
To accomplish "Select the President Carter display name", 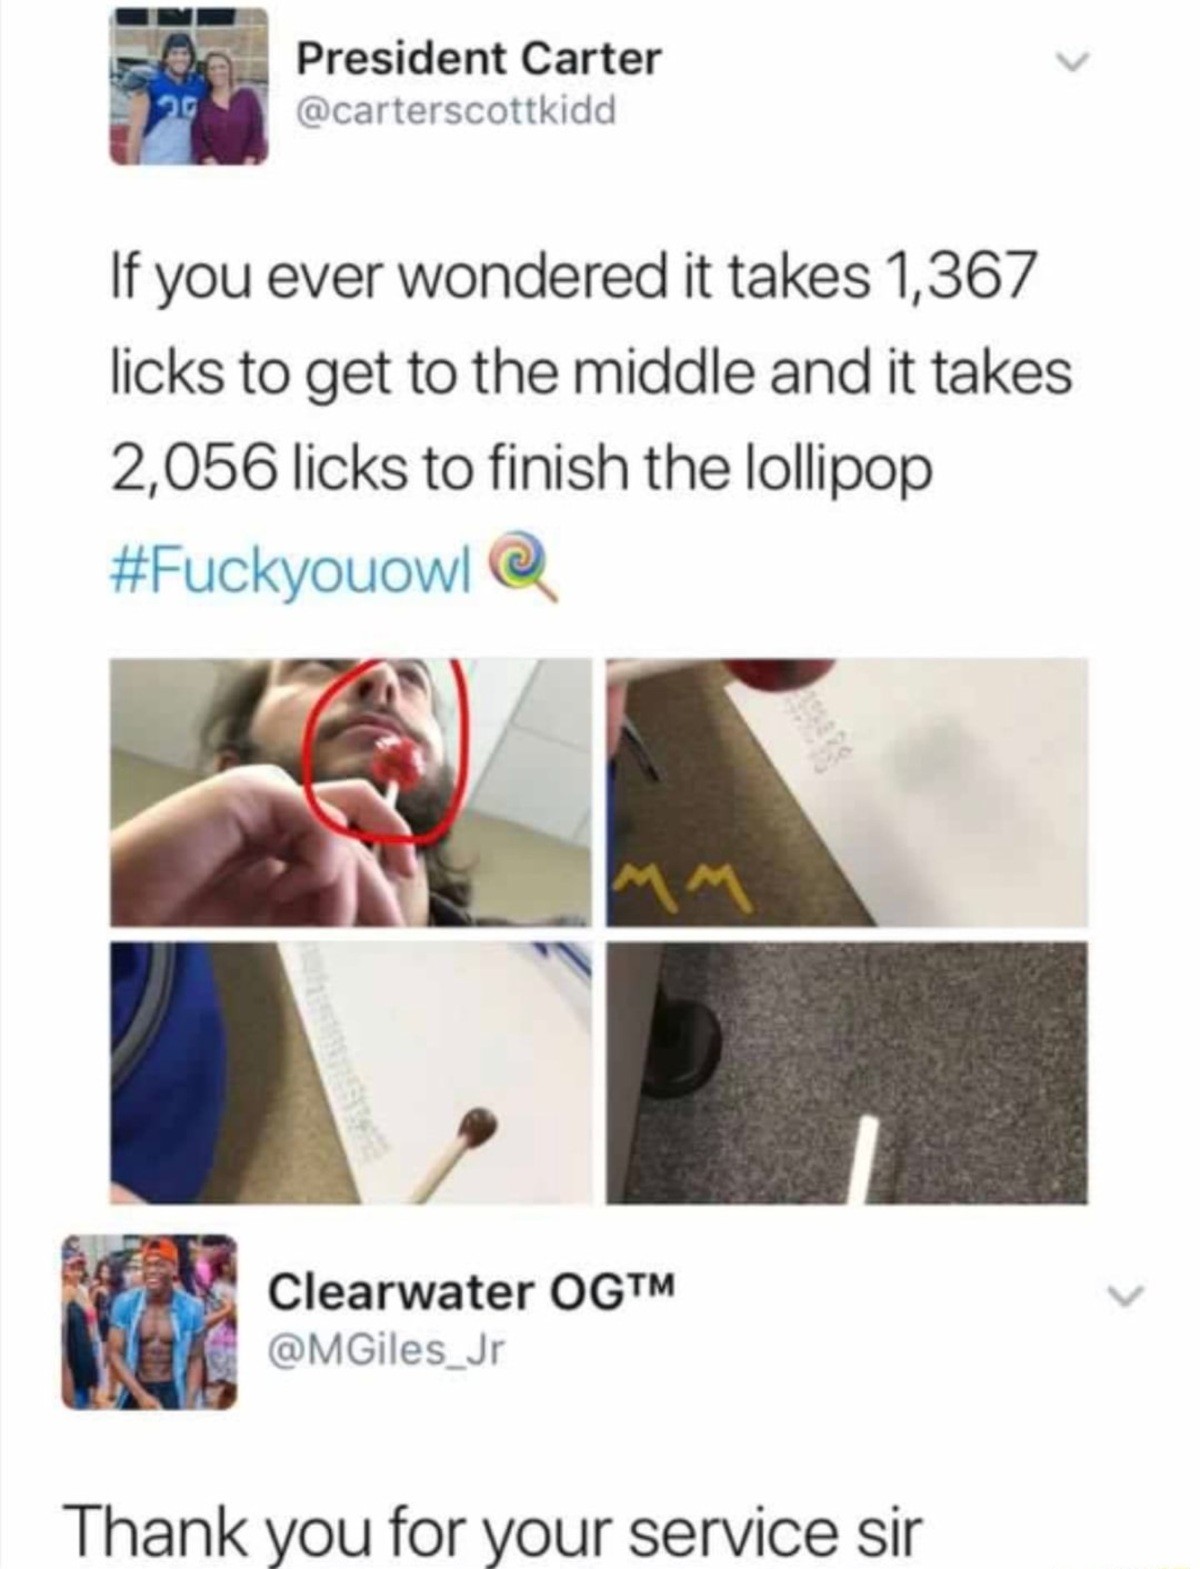I will pyautogui.click(x=479, y=59).
